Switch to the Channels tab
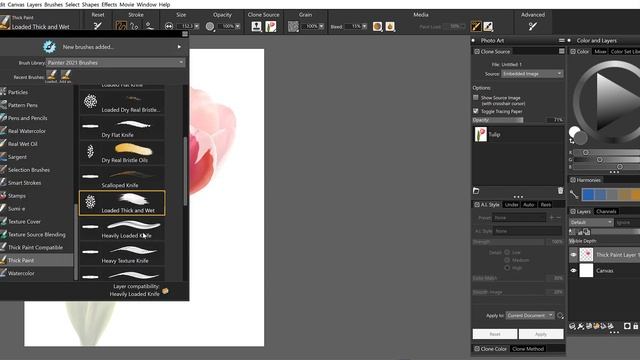 pyautogui.click(x=606, y=211)
